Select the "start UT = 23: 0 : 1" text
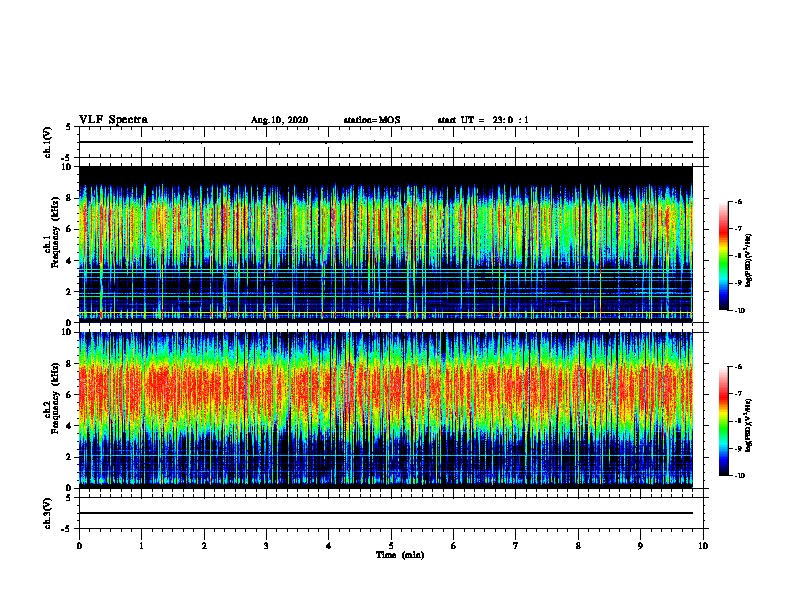The image size is (792, 612). (483, 120)
